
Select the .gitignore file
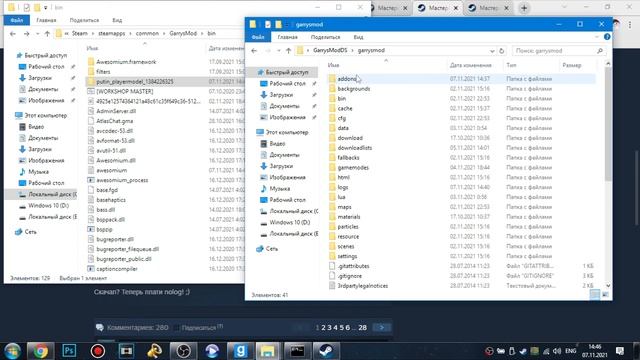coord(349,276)
